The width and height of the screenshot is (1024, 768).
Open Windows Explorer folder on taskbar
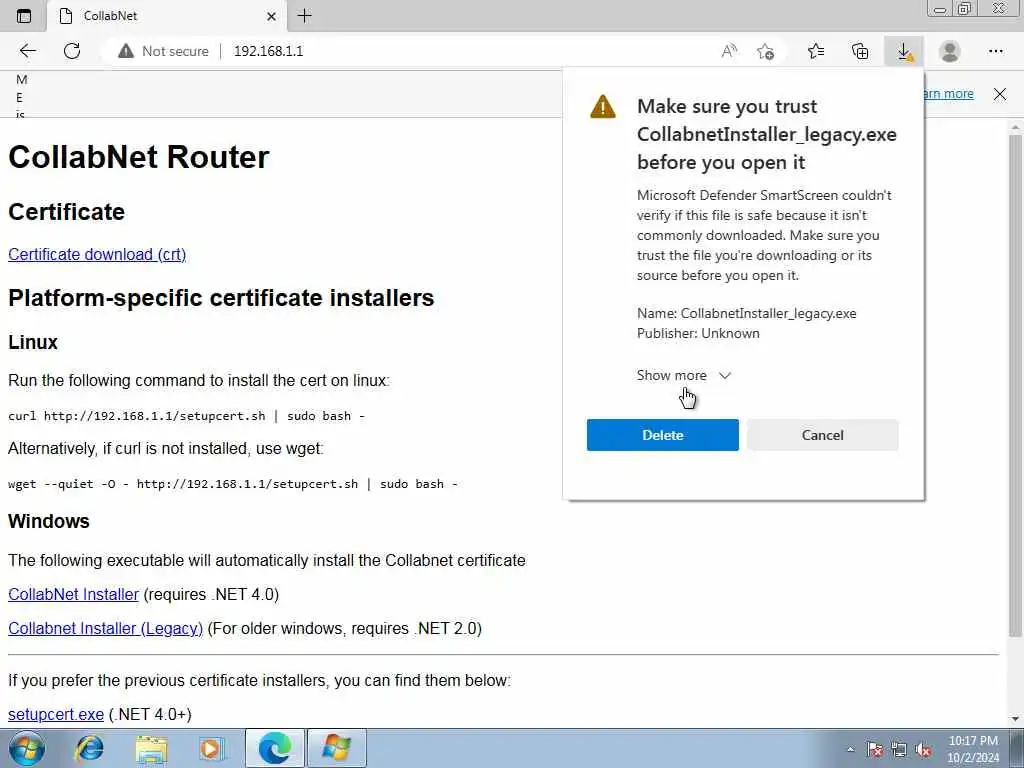click(x=152, y=748)
